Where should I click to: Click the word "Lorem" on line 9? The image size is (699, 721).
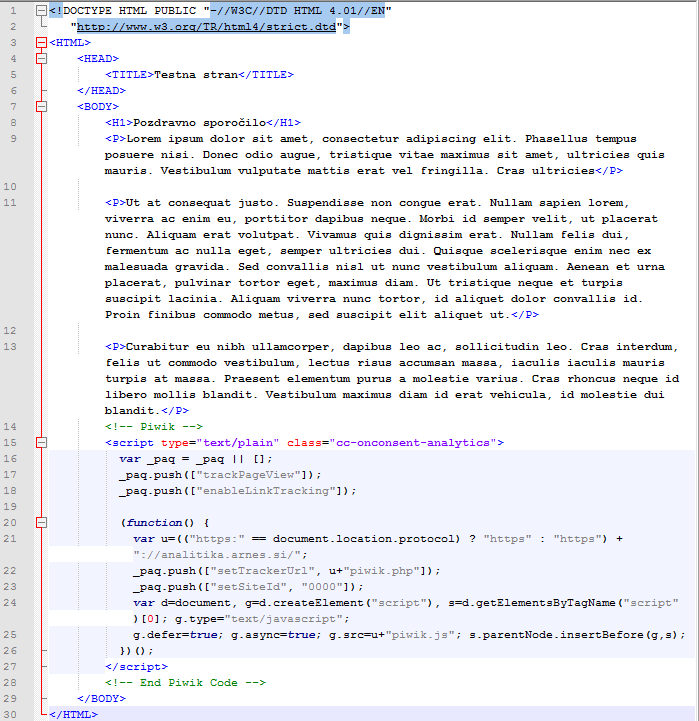pyautogui.click(x=144, y=139)
